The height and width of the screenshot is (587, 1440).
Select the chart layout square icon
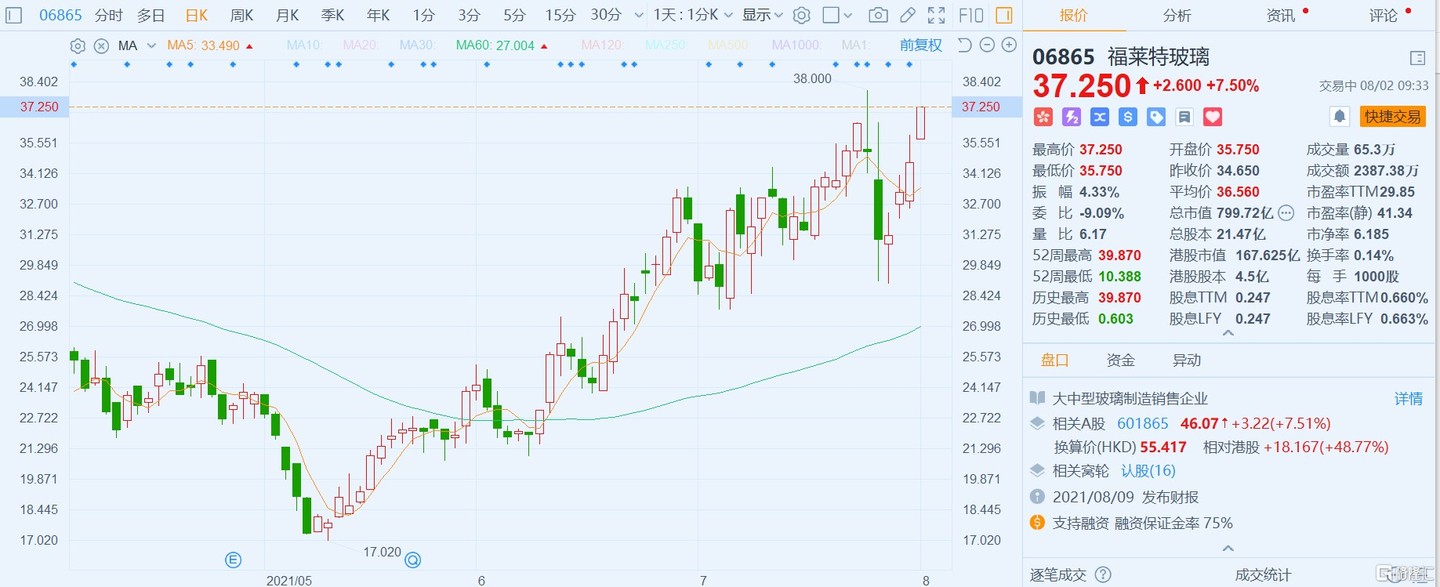(829, 15)
